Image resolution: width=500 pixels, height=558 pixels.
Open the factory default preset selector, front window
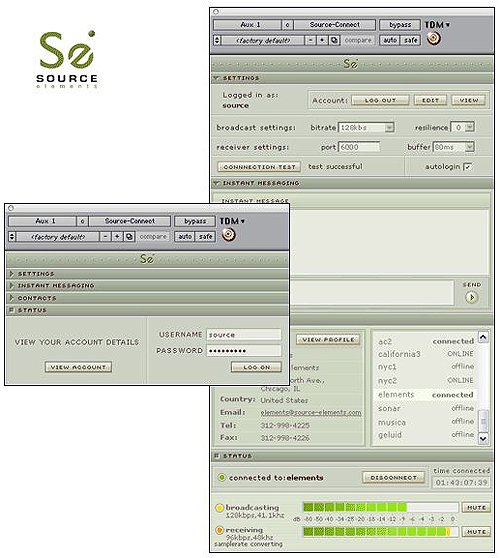pos(58,237)
